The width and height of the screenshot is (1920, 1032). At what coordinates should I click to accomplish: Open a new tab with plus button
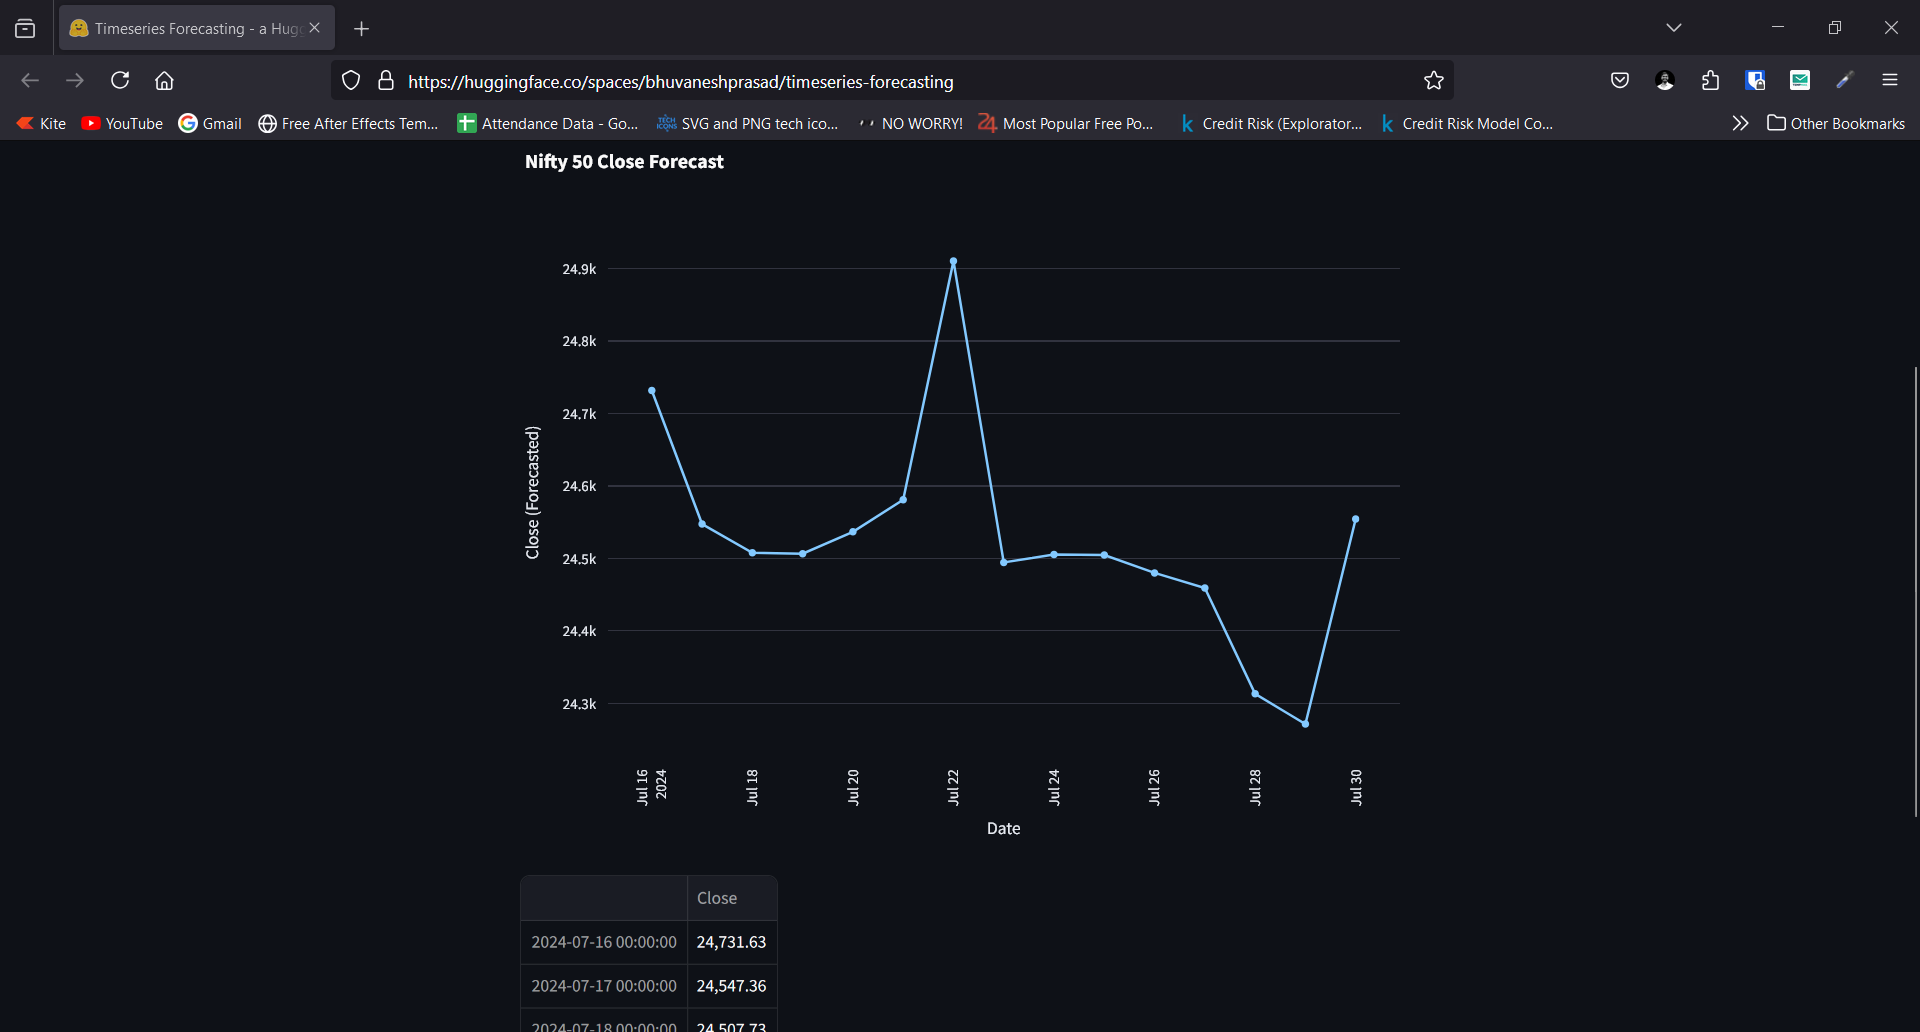[x=362, y=29]
